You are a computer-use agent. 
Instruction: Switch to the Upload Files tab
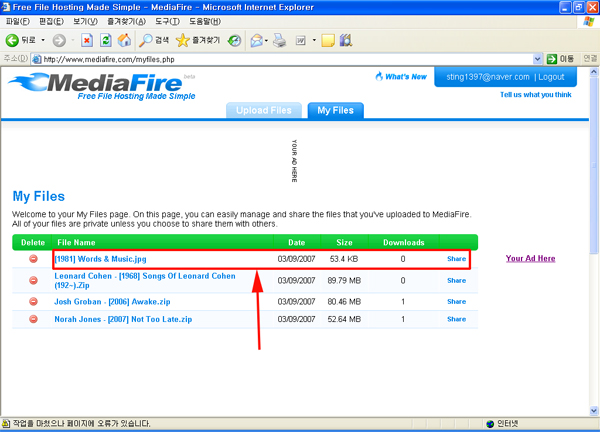coord(264,111)
